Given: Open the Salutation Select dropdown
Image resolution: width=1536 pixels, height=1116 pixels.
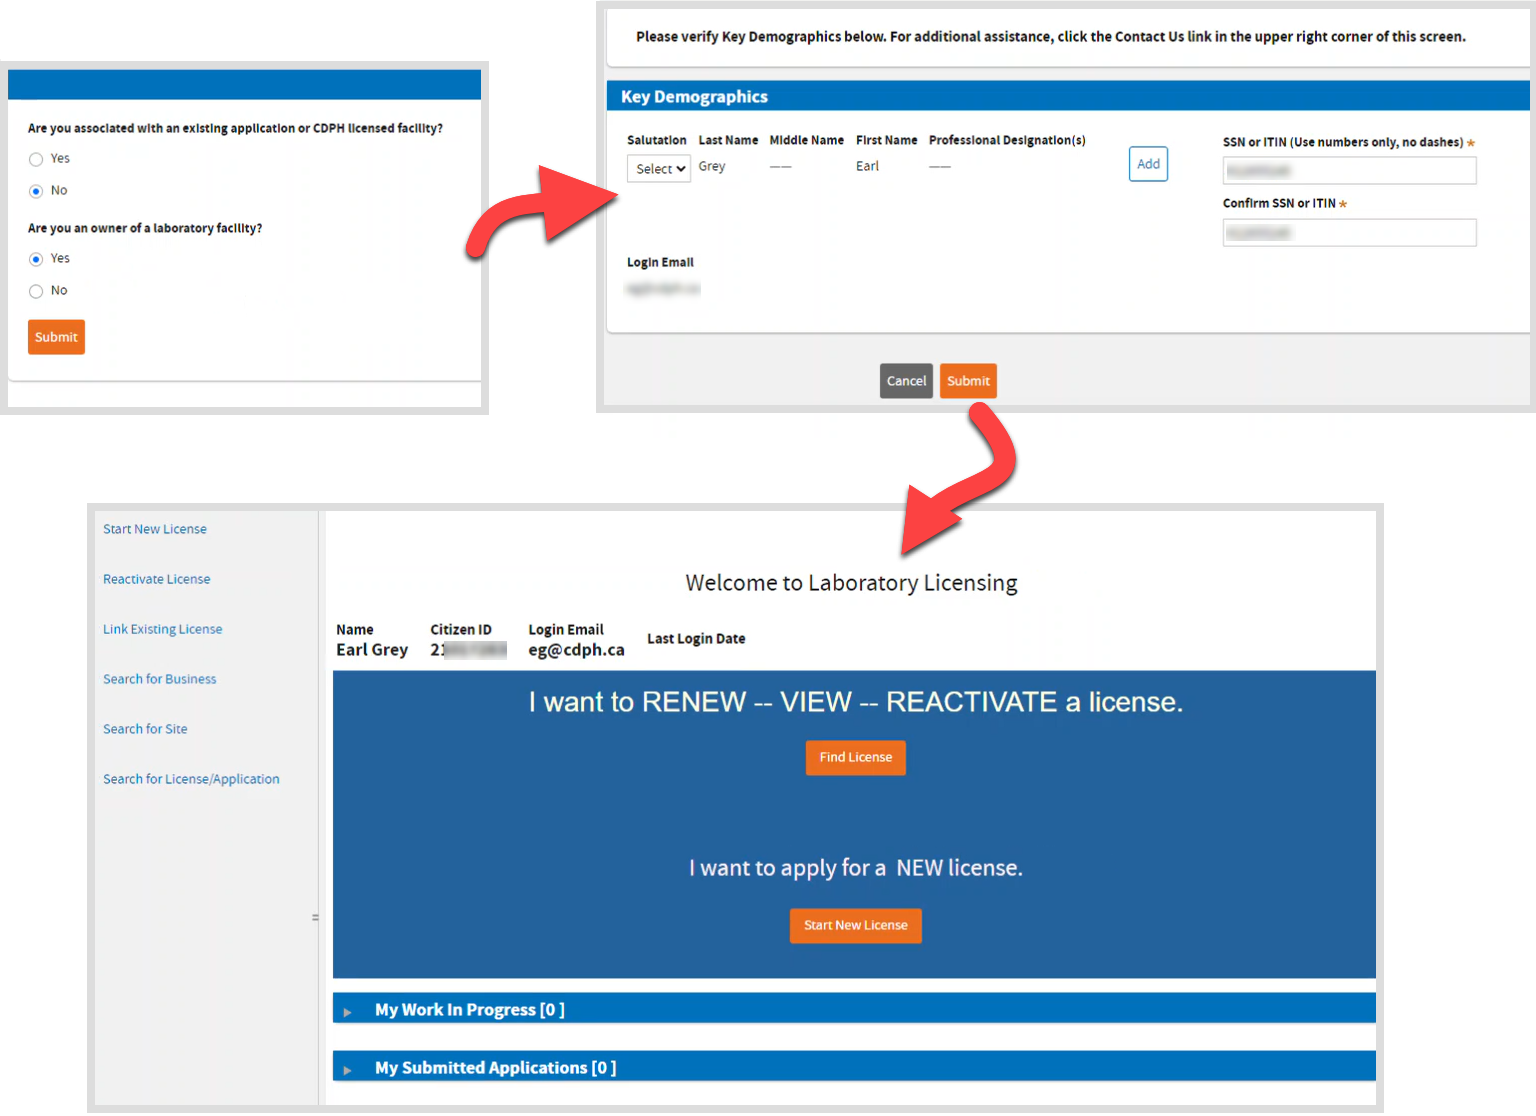Looking at the screenshot, I should [659, 169].
